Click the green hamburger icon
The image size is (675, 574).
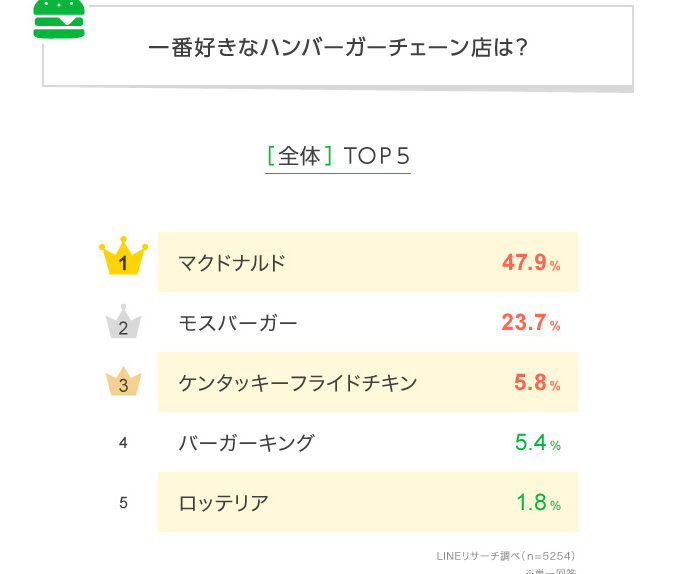point(59,18)
